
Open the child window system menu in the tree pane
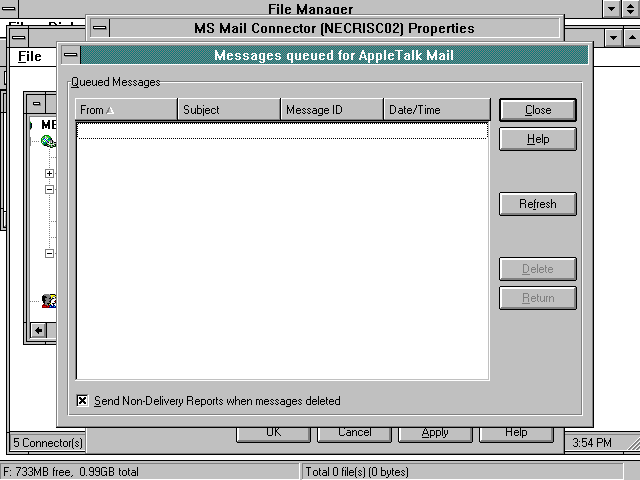coord(36,103)
